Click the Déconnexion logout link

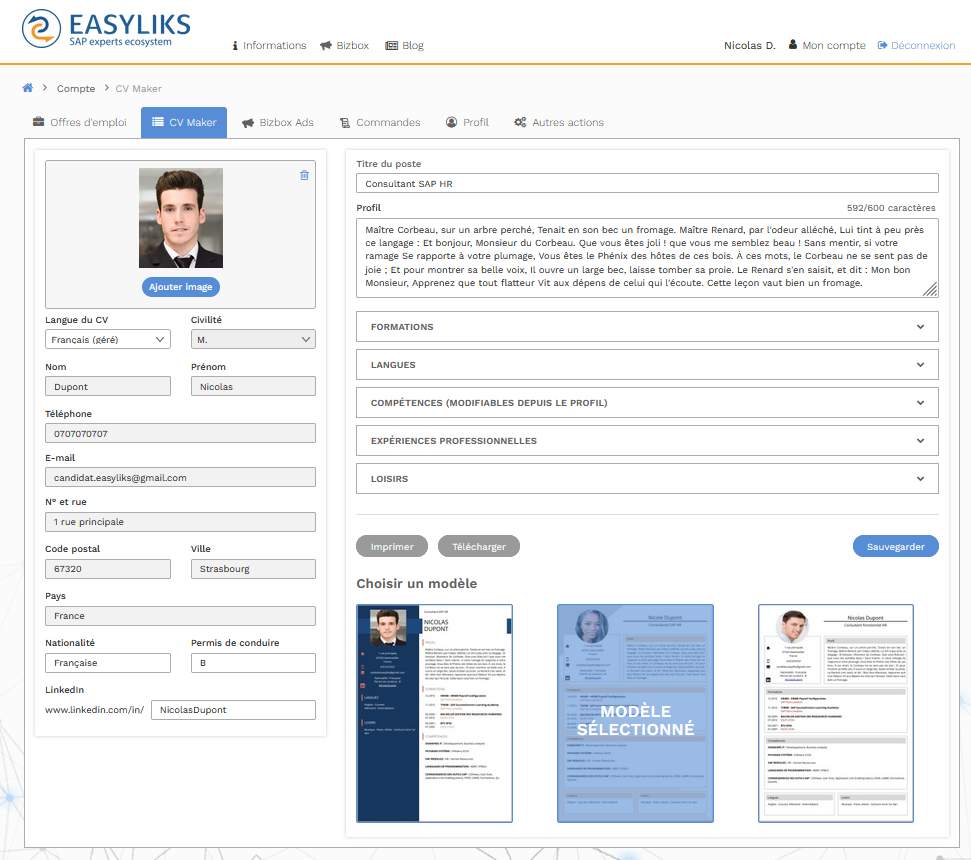click(916, 45)
